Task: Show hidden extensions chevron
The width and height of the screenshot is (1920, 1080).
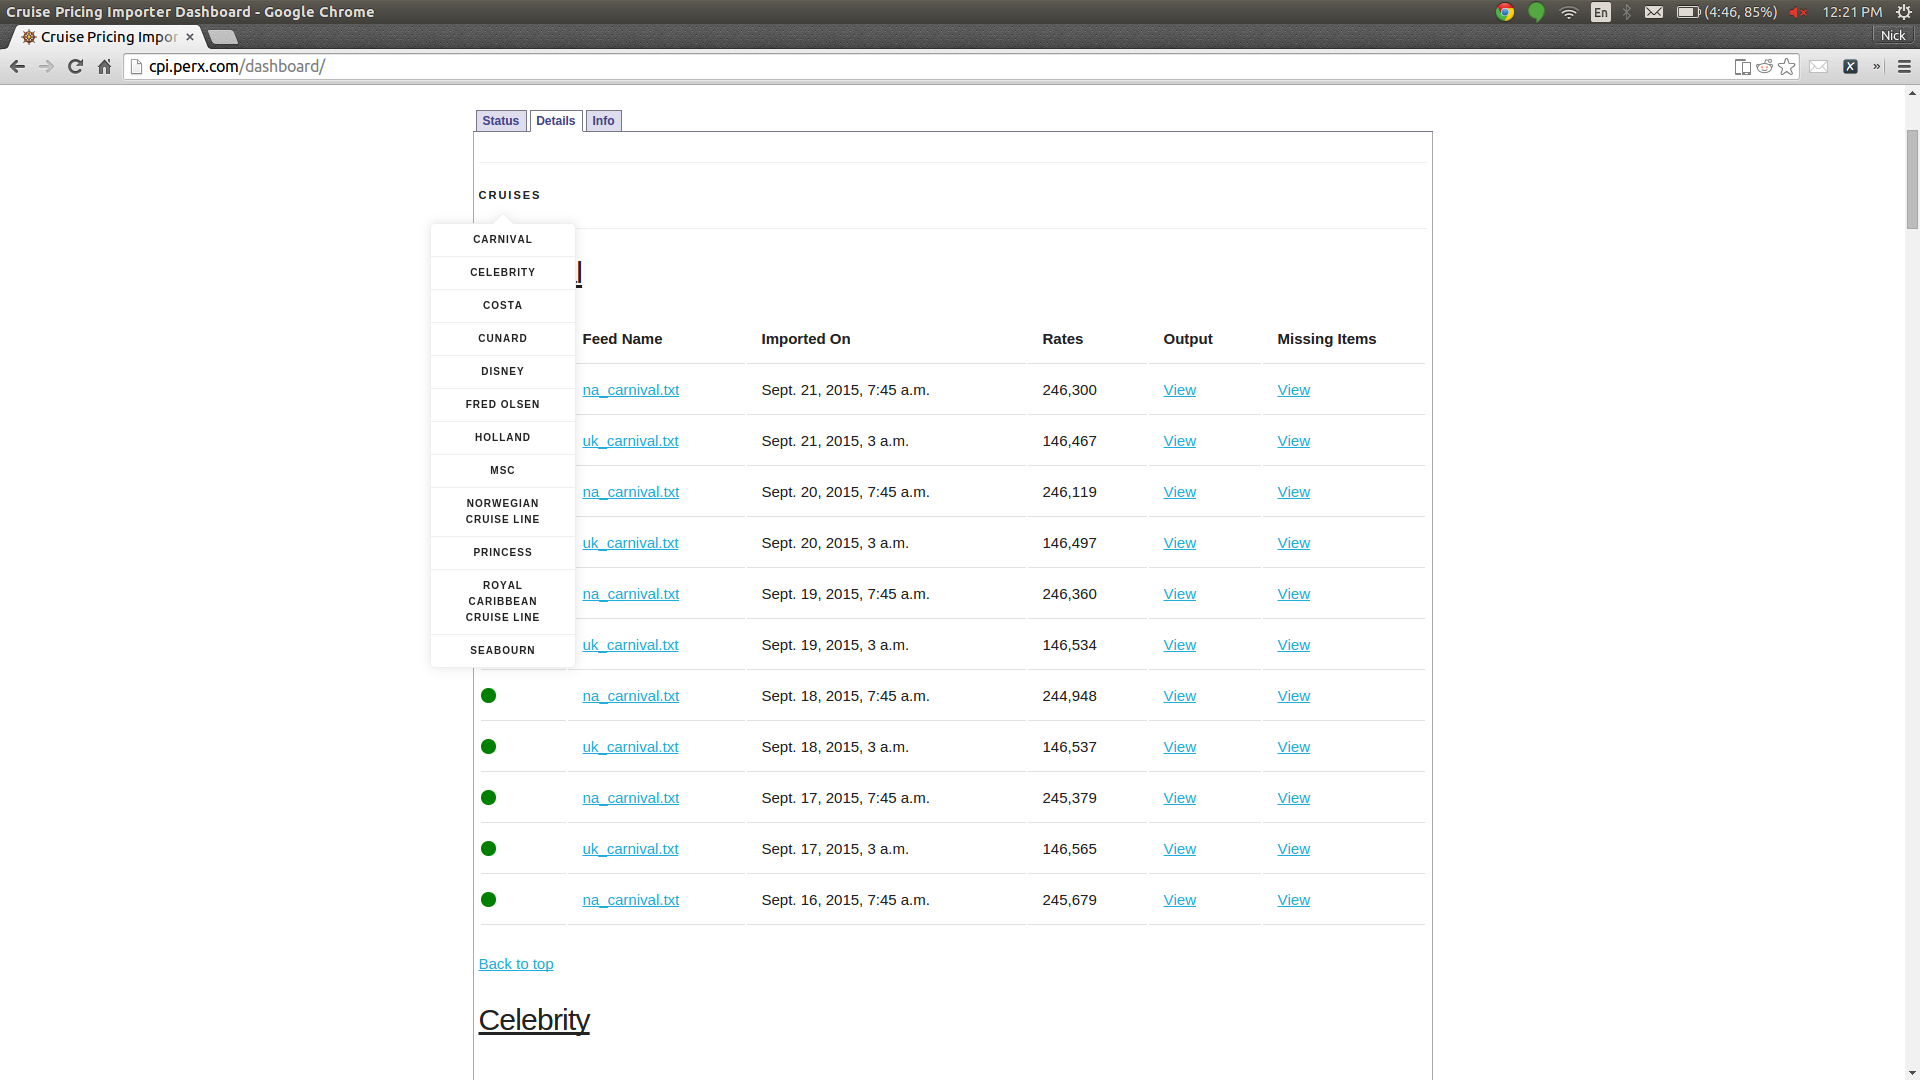Action: tap(1877, 66)
